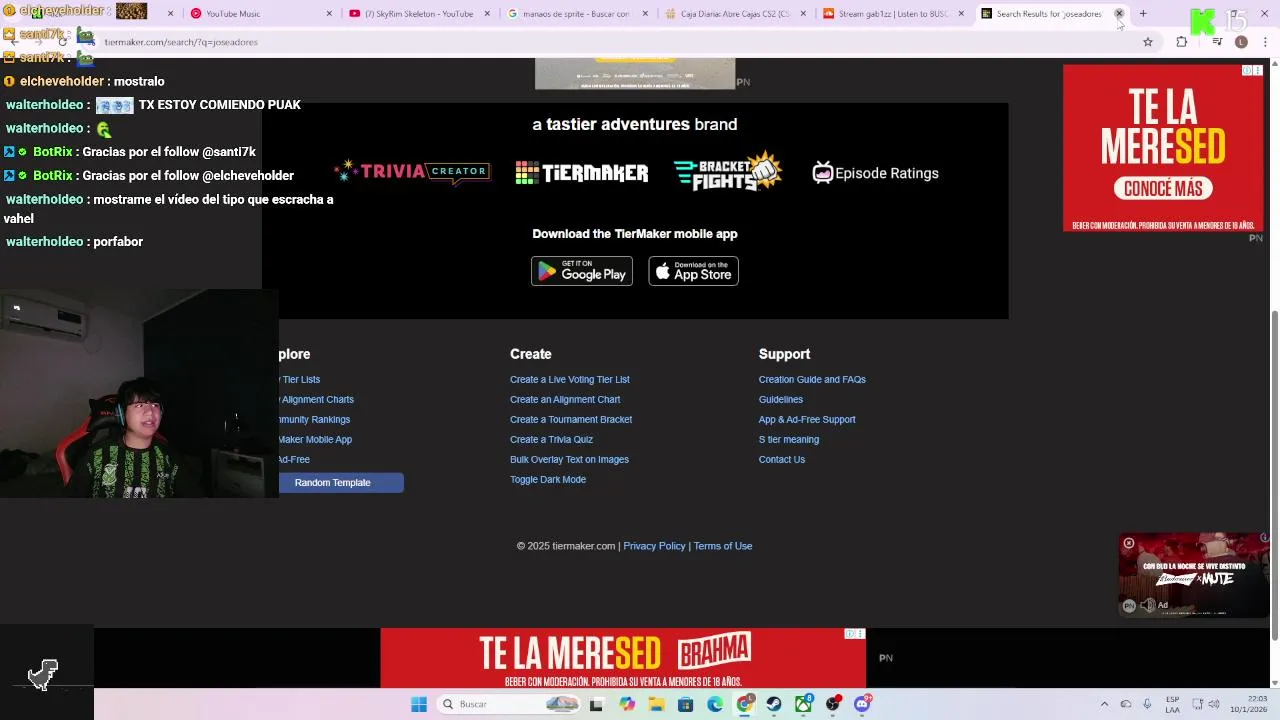Open the Privacy Policy link

(x=654, y=546)
